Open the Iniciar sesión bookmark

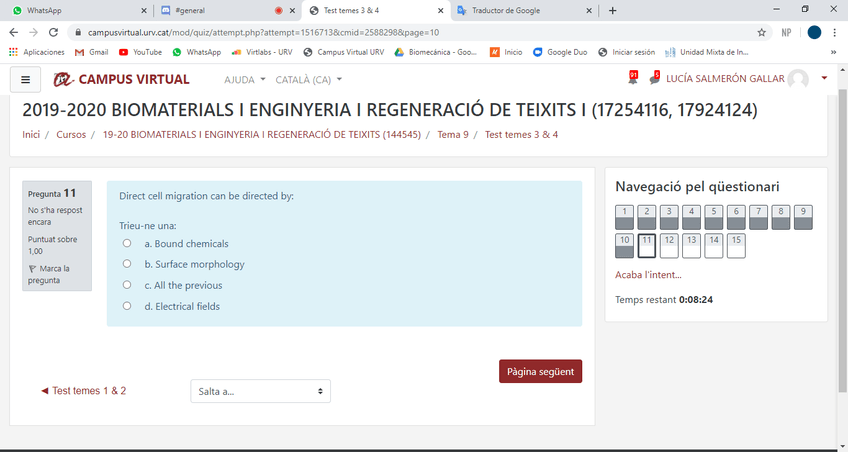click(x=626, y=52)
